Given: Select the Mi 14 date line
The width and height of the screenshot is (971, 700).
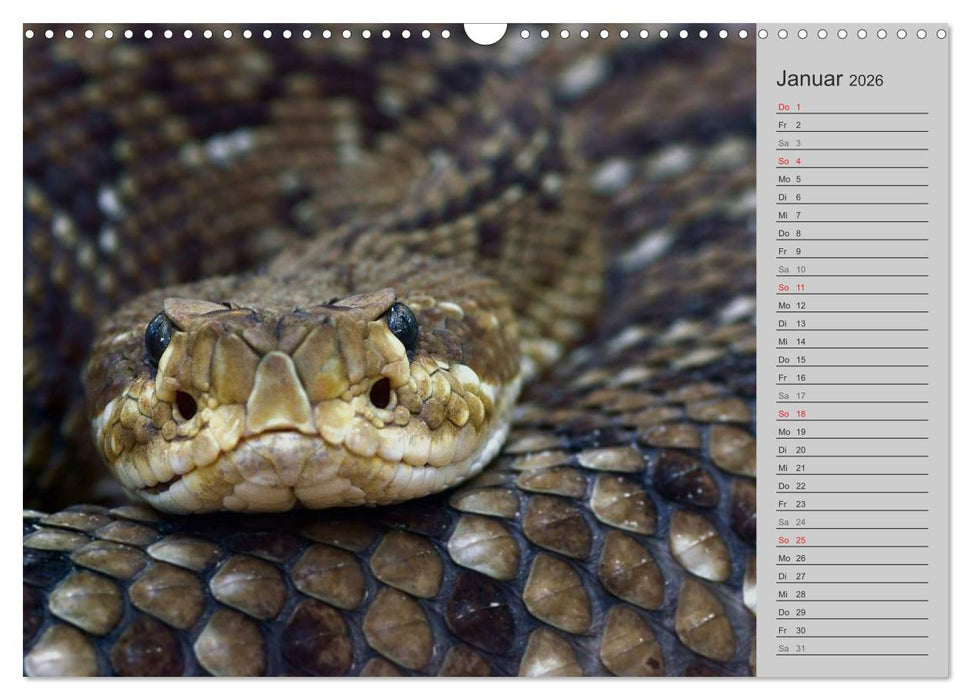Looking at the screenshot, I should 851,341.
